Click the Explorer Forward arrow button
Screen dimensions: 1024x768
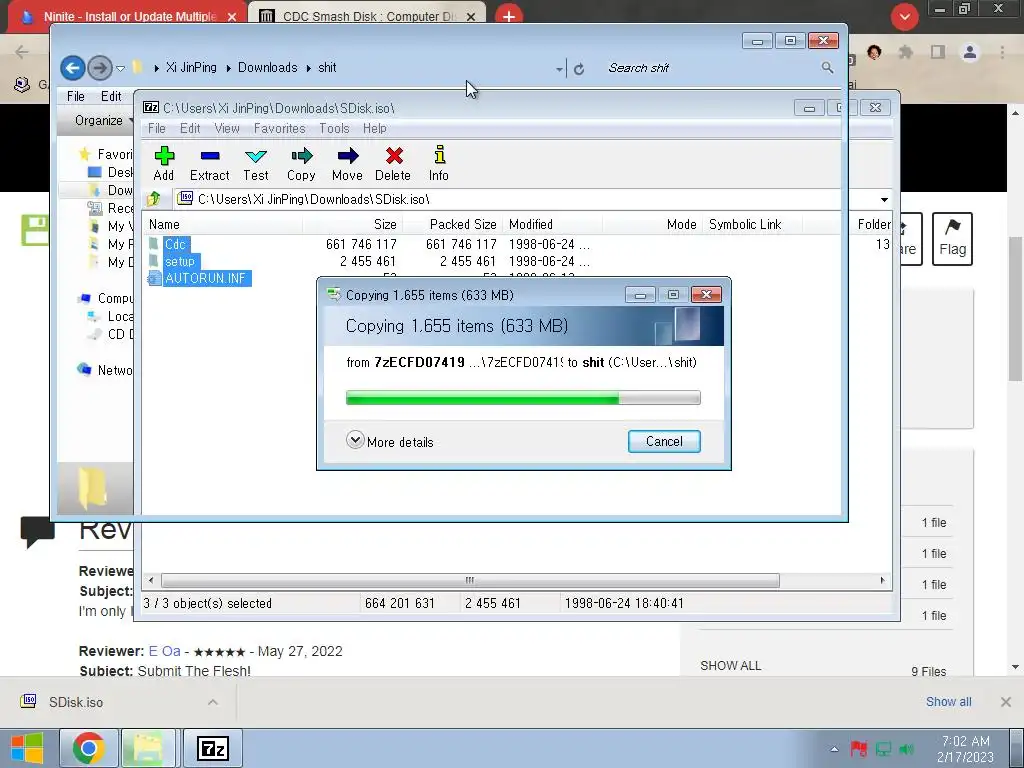[x=99, y=67]
